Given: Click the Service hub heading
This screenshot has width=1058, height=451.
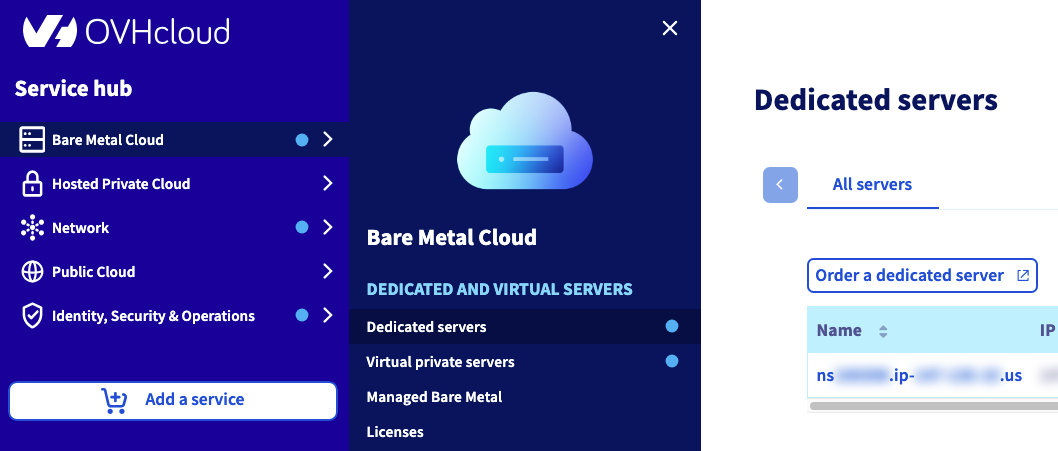Looking at the screenshot, I should [x=74, y=88].
